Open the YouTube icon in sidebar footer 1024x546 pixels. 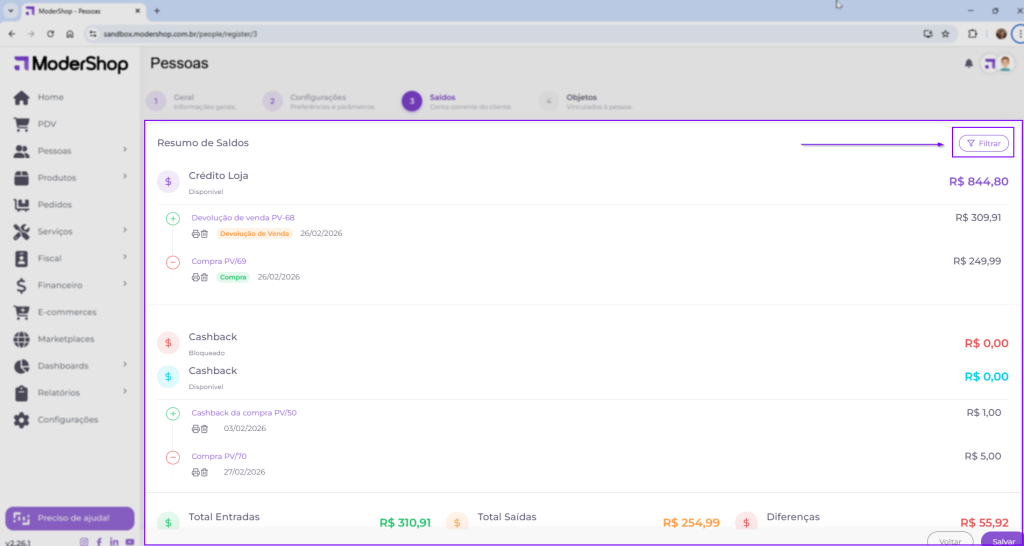tap(129, 541)
